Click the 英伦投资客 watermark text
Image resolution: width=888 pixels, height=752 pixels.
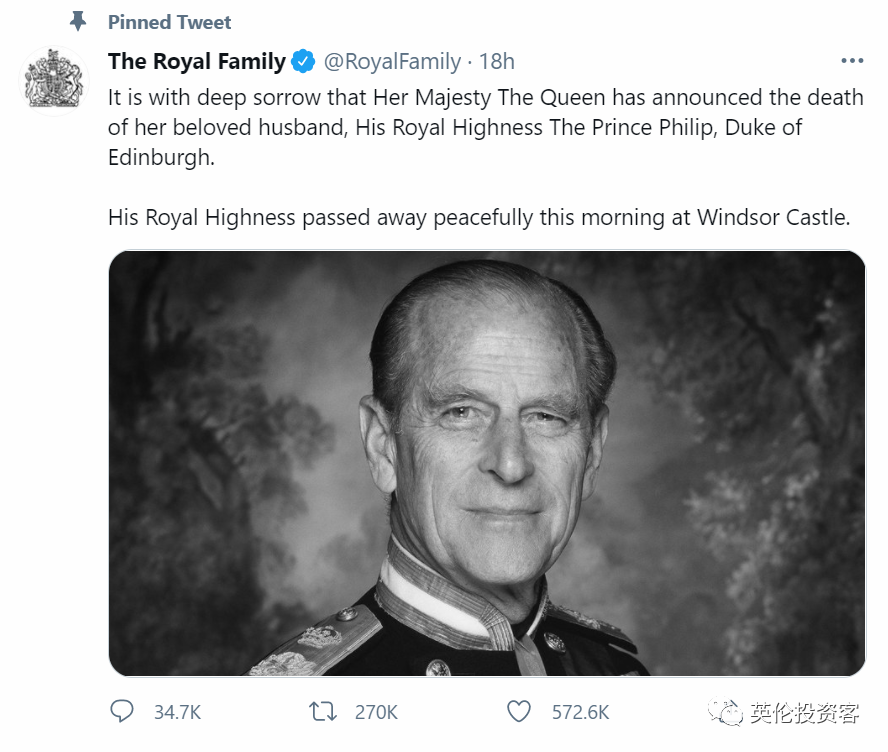(x=806, y=713)
